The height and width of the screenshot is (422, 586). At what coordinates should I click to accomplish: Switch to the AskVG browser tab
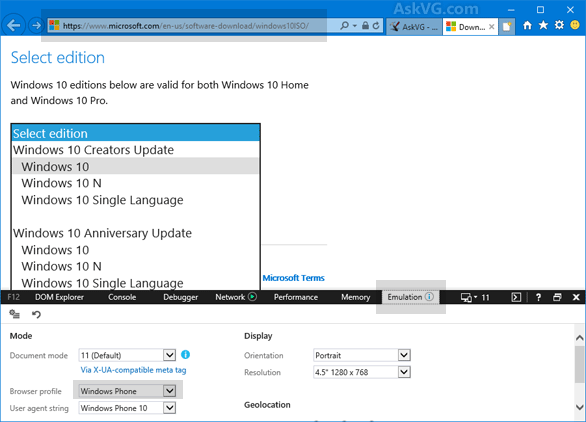pyautogui.click(x=414, y=27)
